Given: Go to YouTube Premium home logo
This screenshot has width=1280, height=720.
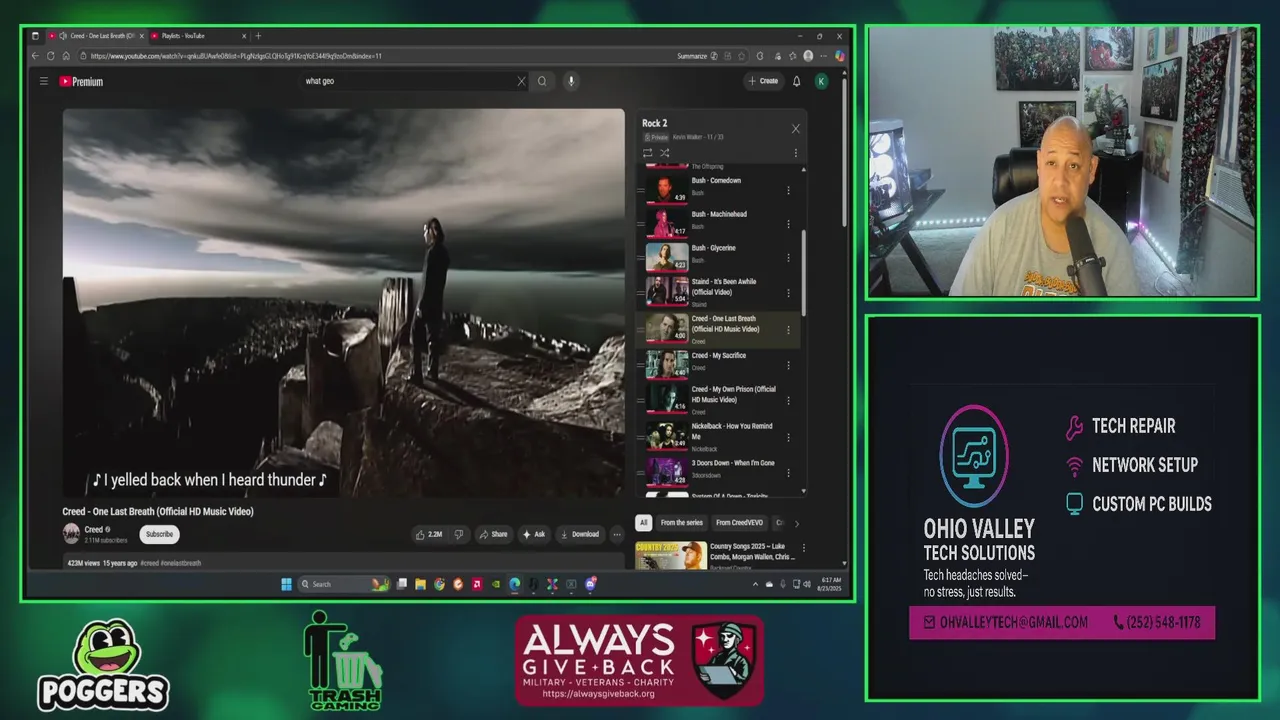Looking at the screenshot, I should point(82,81).
